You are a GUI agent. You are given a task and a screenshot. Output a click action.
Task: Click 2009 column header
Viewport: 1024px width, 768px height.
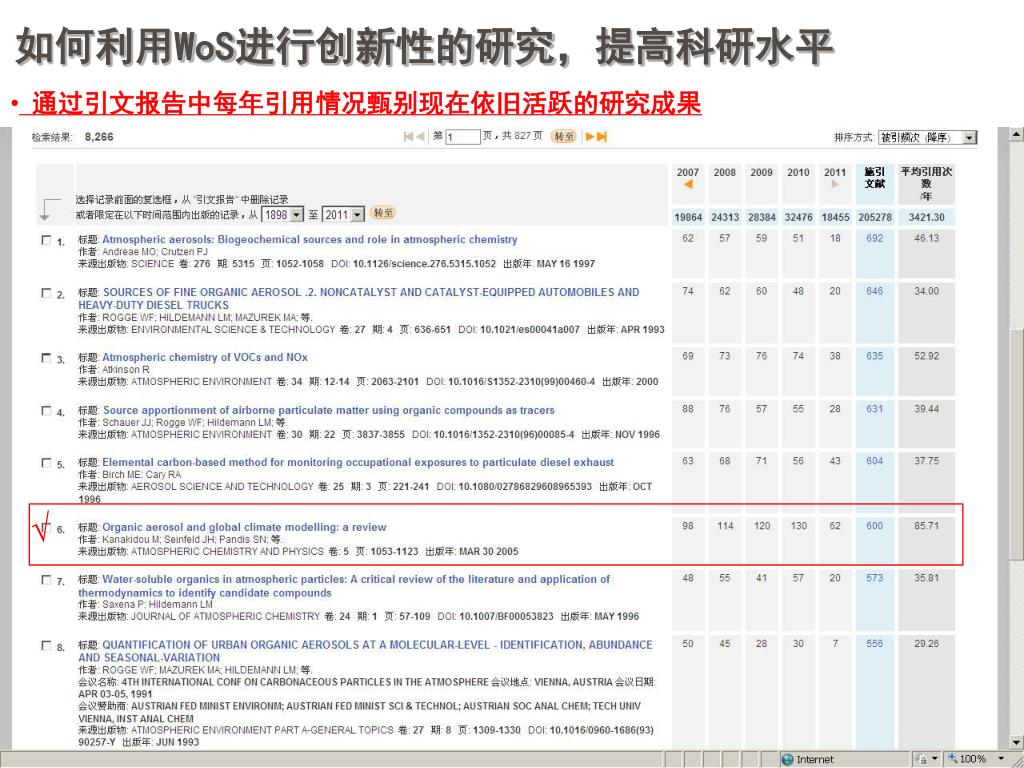[761, 172]
